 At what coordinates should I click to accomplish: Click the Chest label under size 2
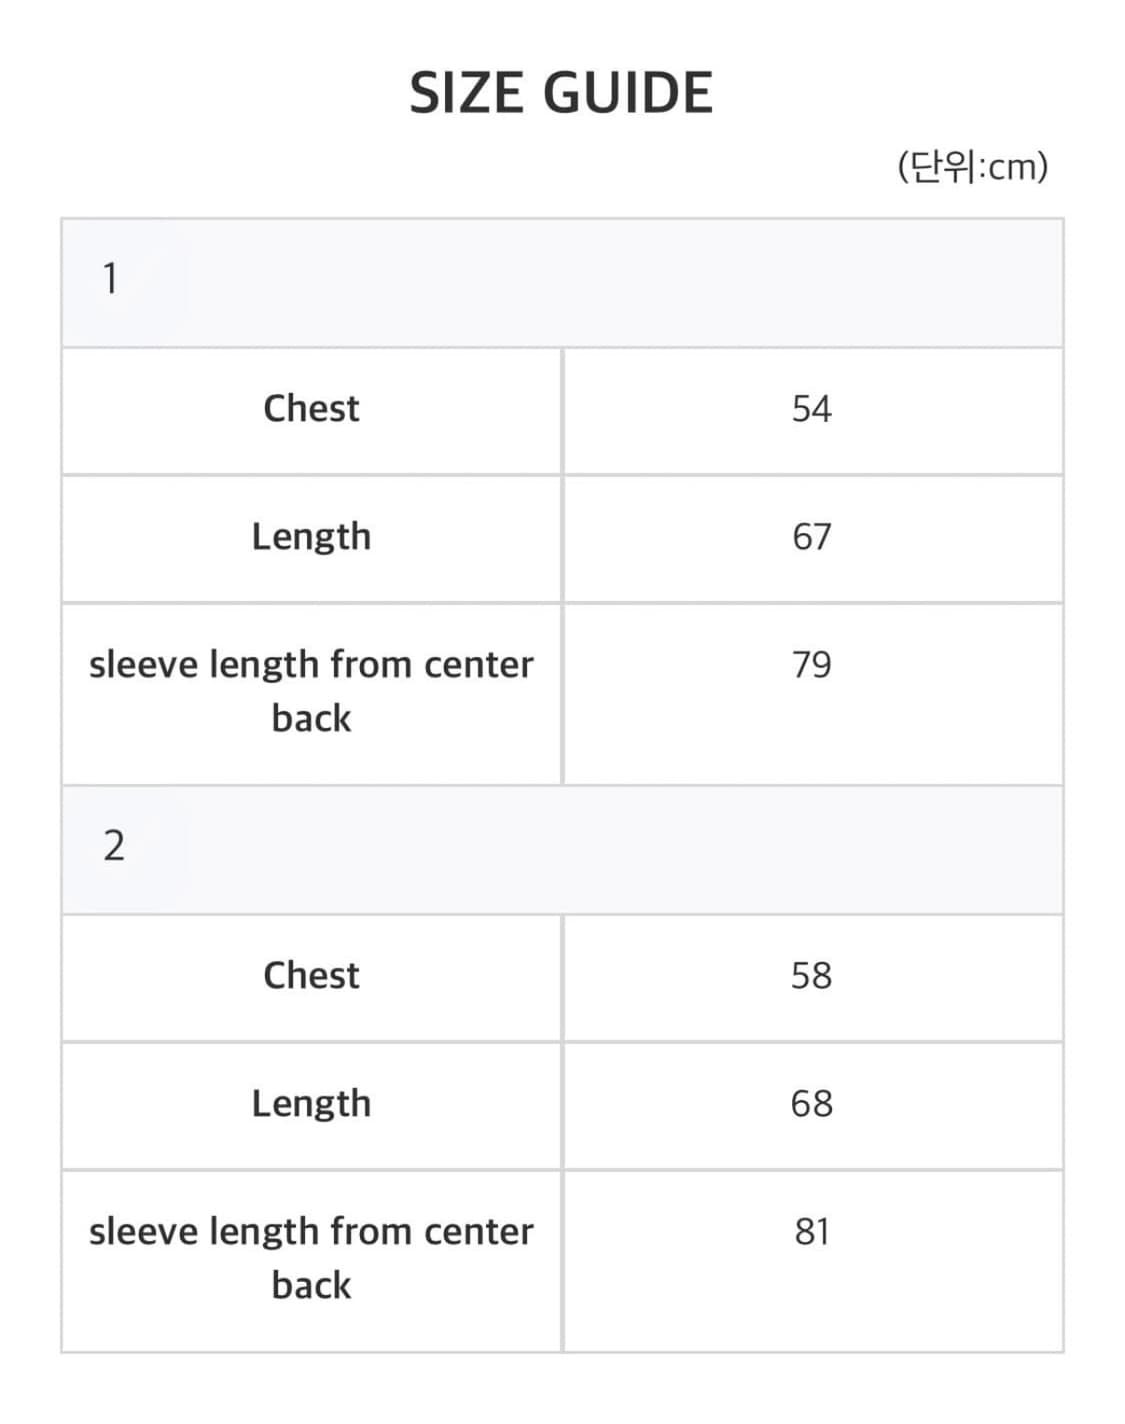(x=311, y=975)
